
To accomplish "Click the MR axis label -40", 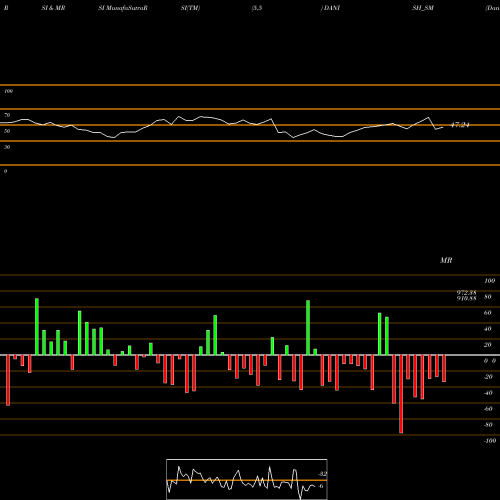I will 488,393.
